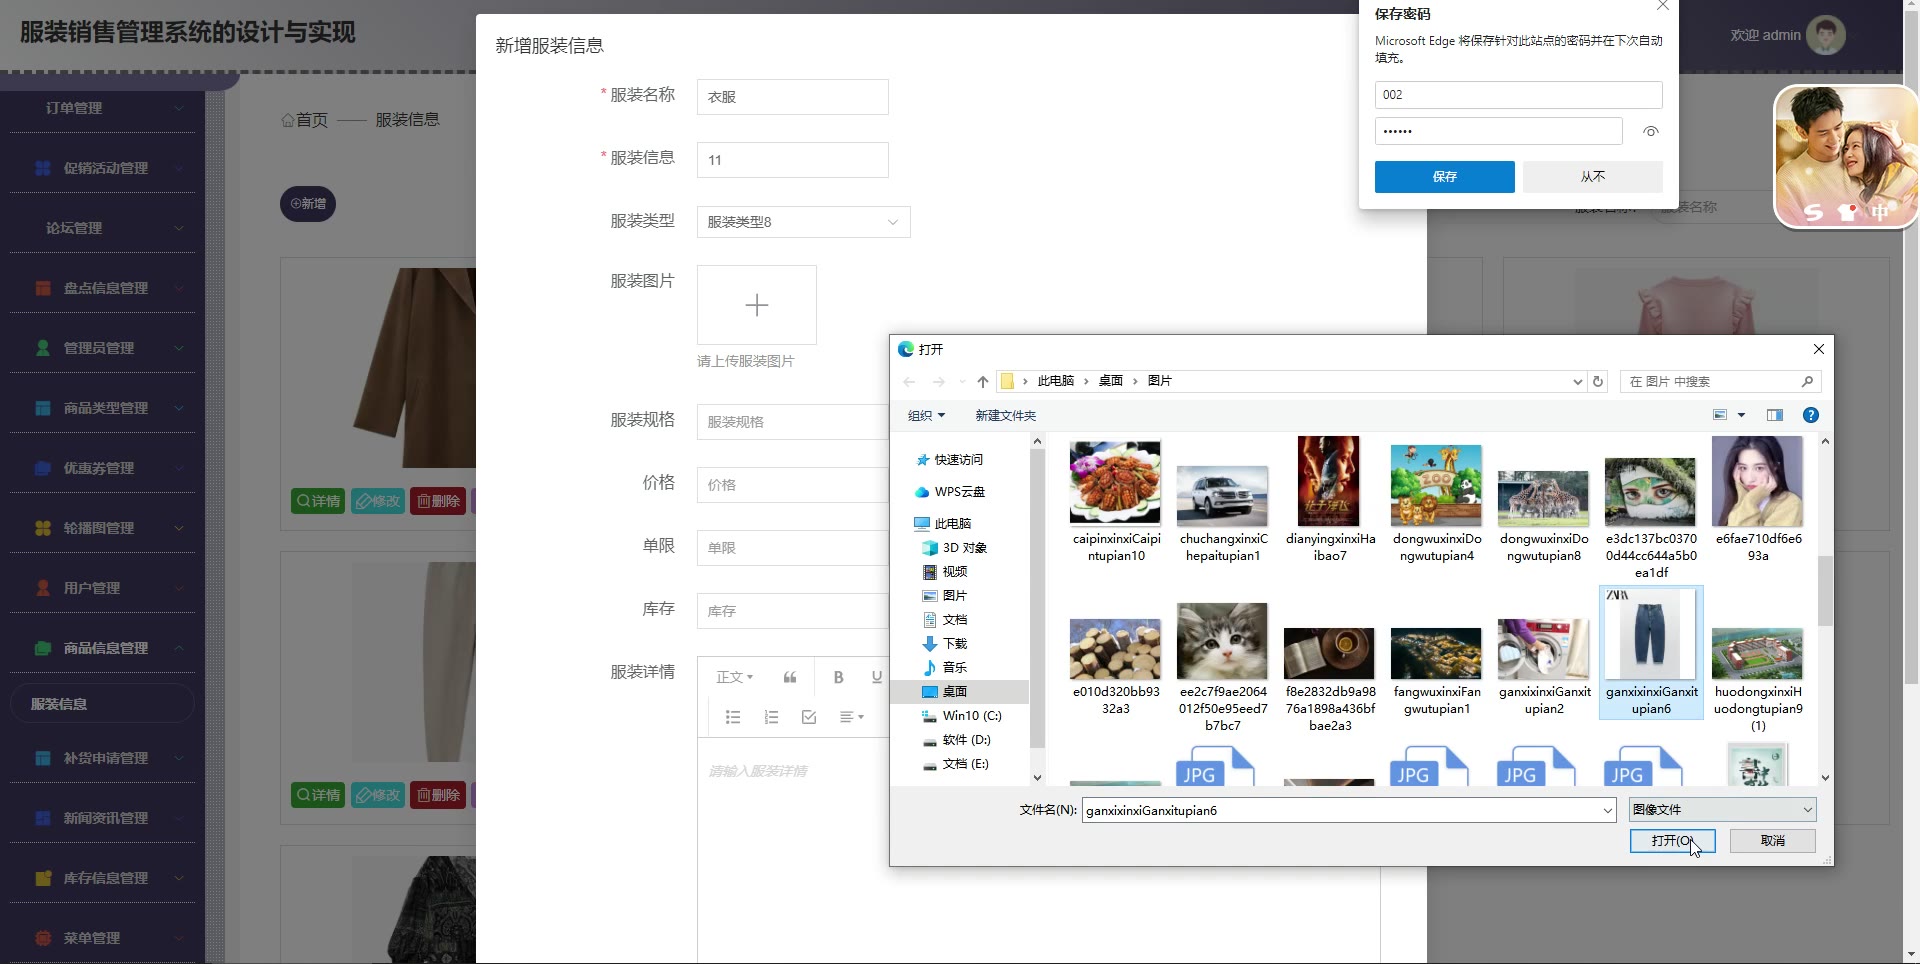The image size is (1920, 964).
Task: Open the 图像文件 file type dropdown
Action: coord(1722,810)
